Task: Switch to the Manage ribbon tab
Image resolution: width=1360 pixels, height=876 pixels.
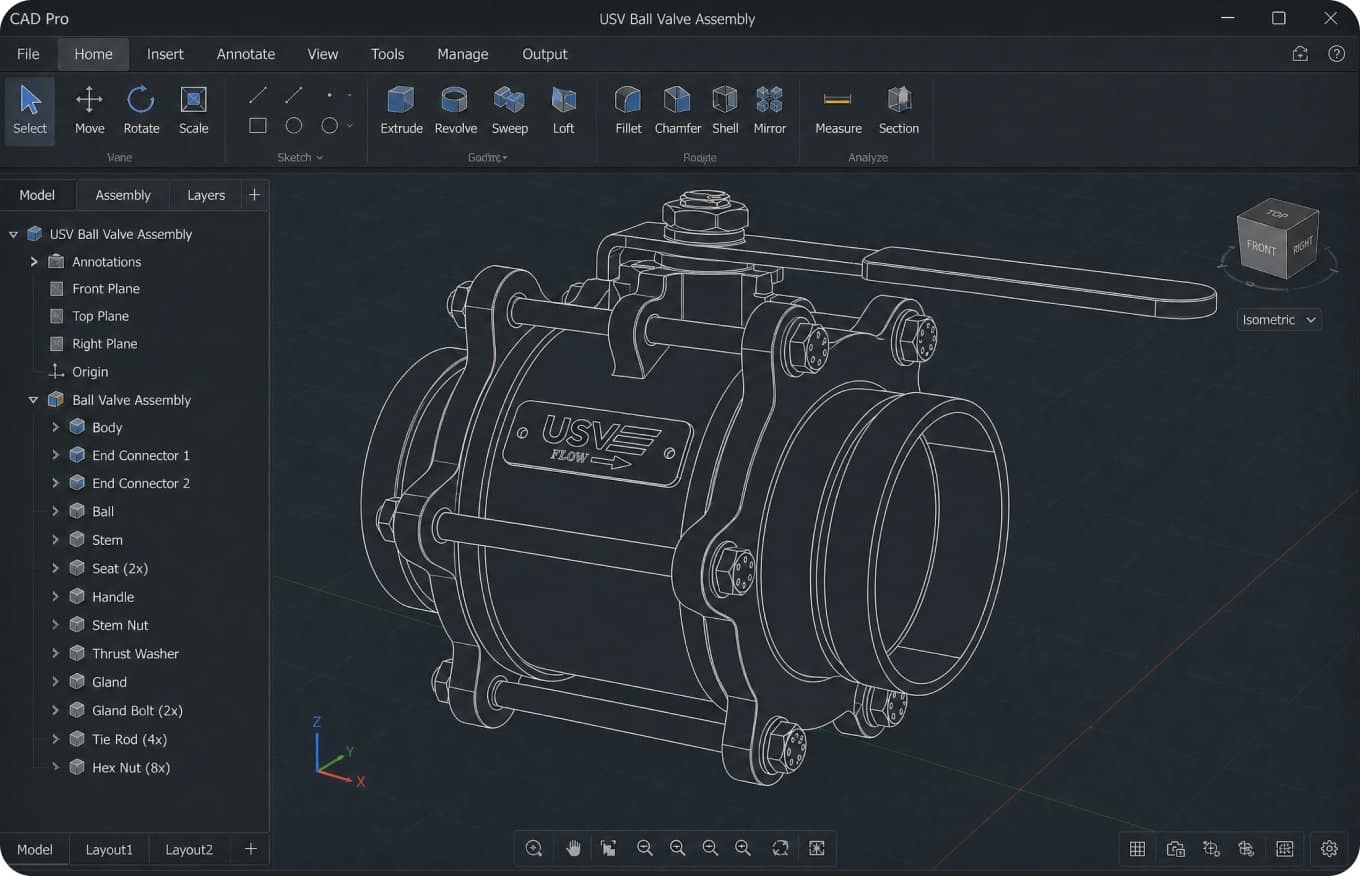Action: point(463,54)
